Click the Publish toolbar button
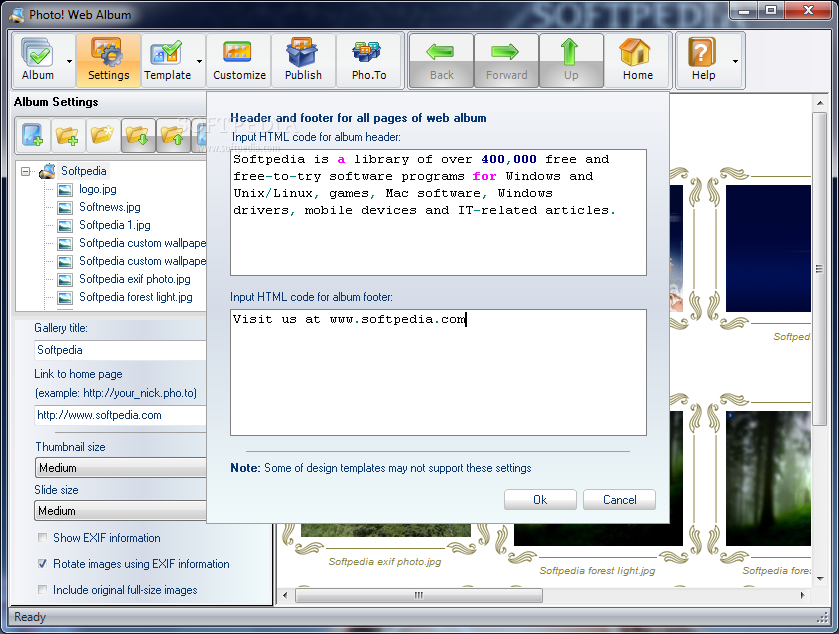The width and height of the screenshot is (839, 634). coord(303,60)
